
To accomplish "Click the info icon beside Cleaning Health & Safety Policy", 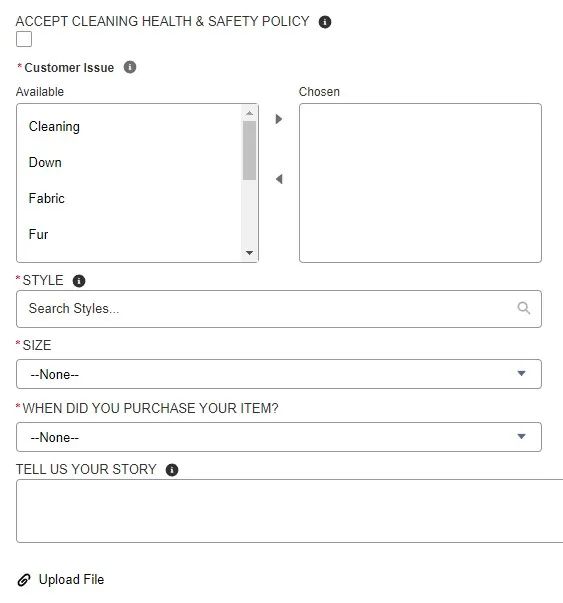I will (x=325, y=22).
